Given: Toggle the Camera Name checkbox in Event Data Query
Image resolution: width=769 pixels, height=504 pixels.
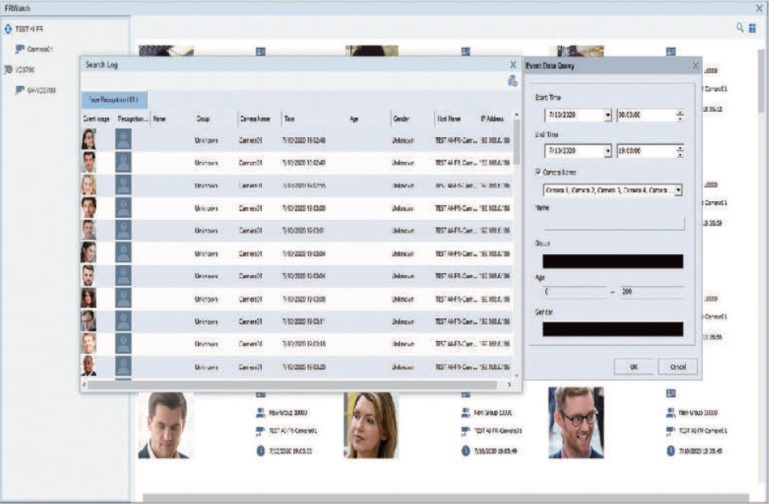Looking at the screenshot, I should pos(538,172).
